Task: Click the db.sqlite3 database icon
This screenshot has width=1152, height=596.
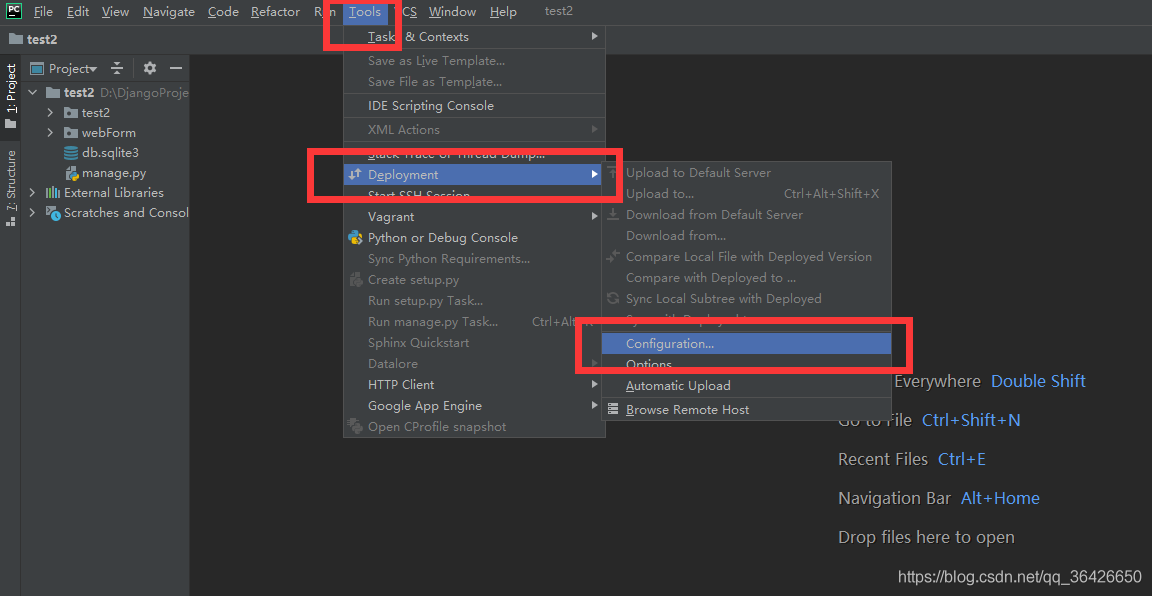Action: (x=71, y=153)
